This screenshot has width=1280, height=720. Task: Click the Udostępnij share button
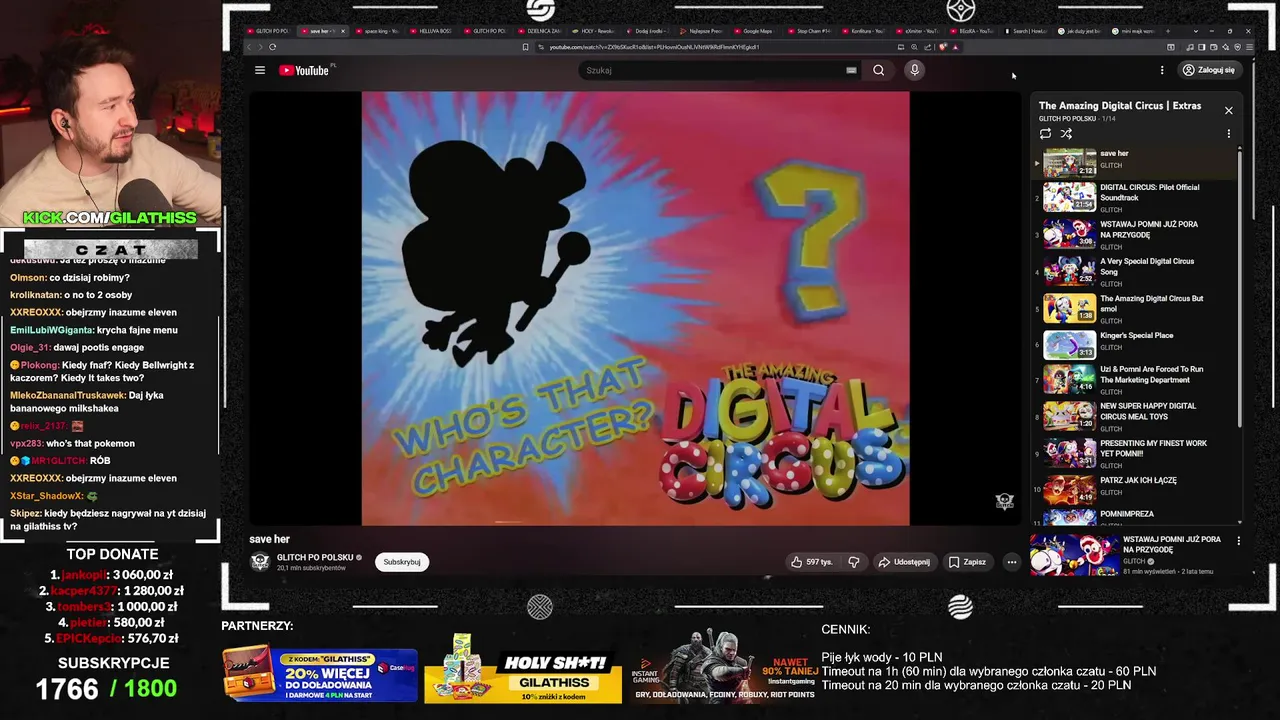click(904, 562)
